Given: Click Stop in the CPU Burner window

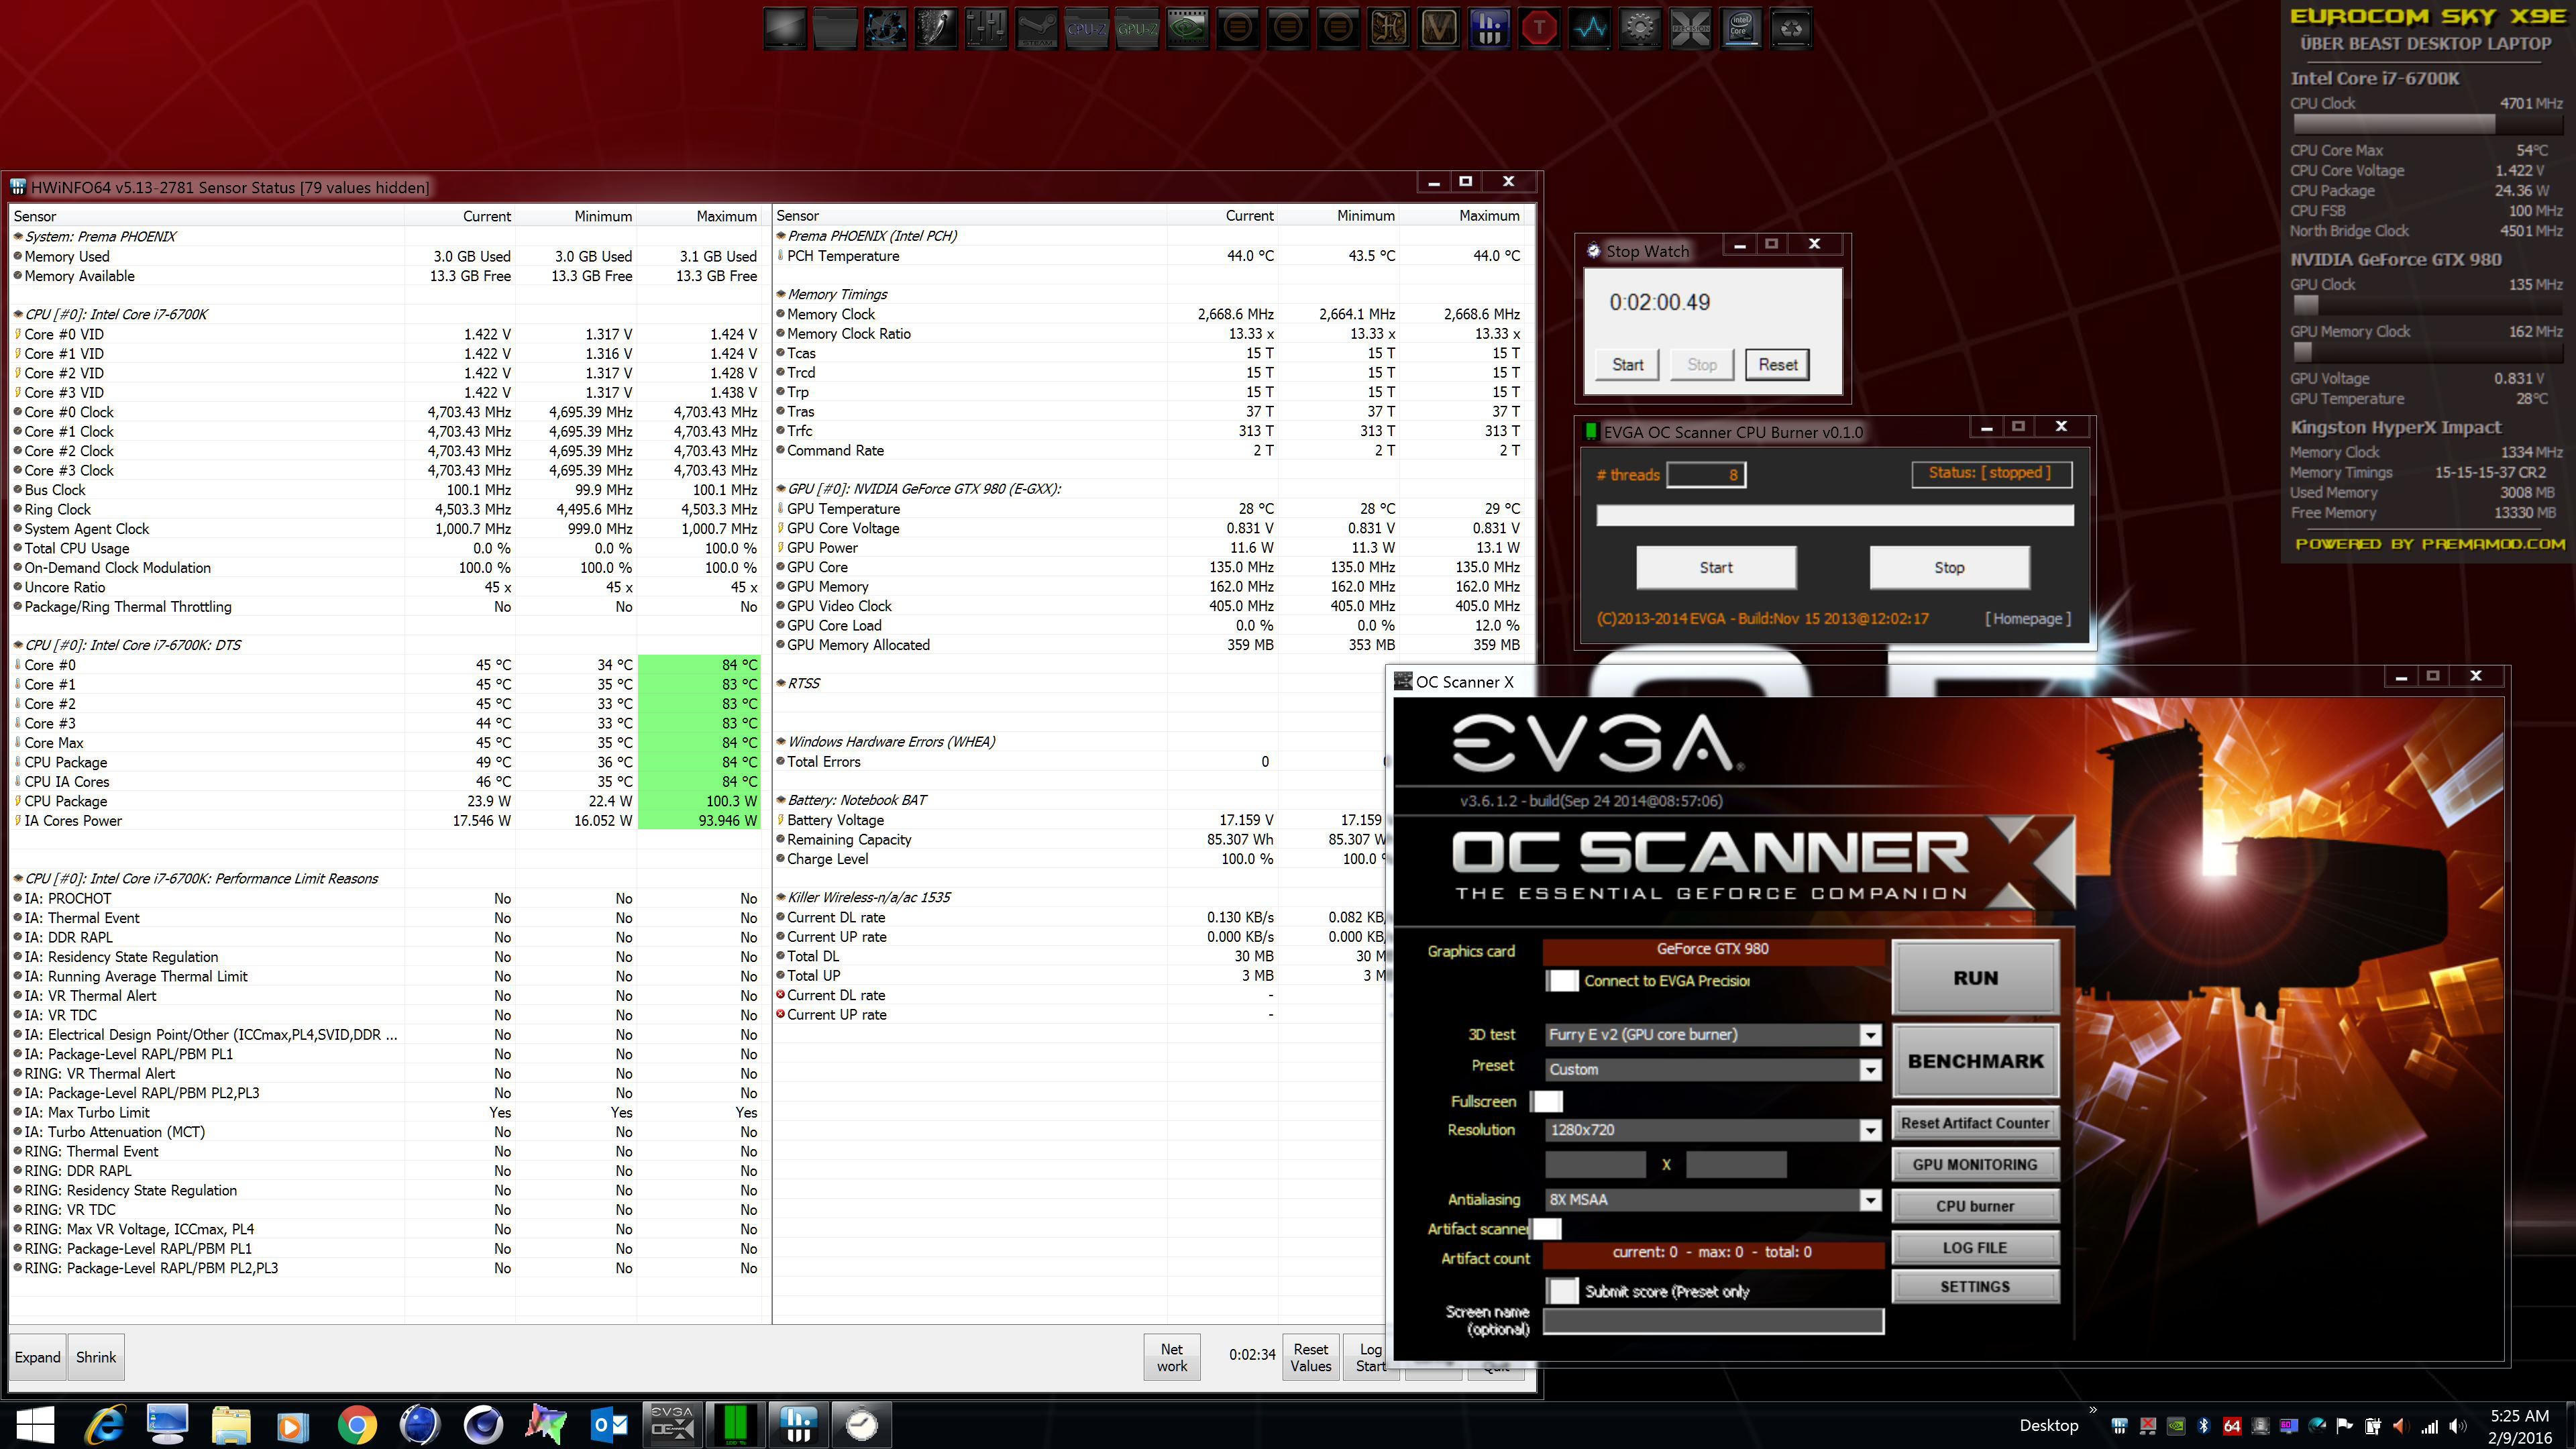Looking at the screenshot, I should [x=1949, y=567].
